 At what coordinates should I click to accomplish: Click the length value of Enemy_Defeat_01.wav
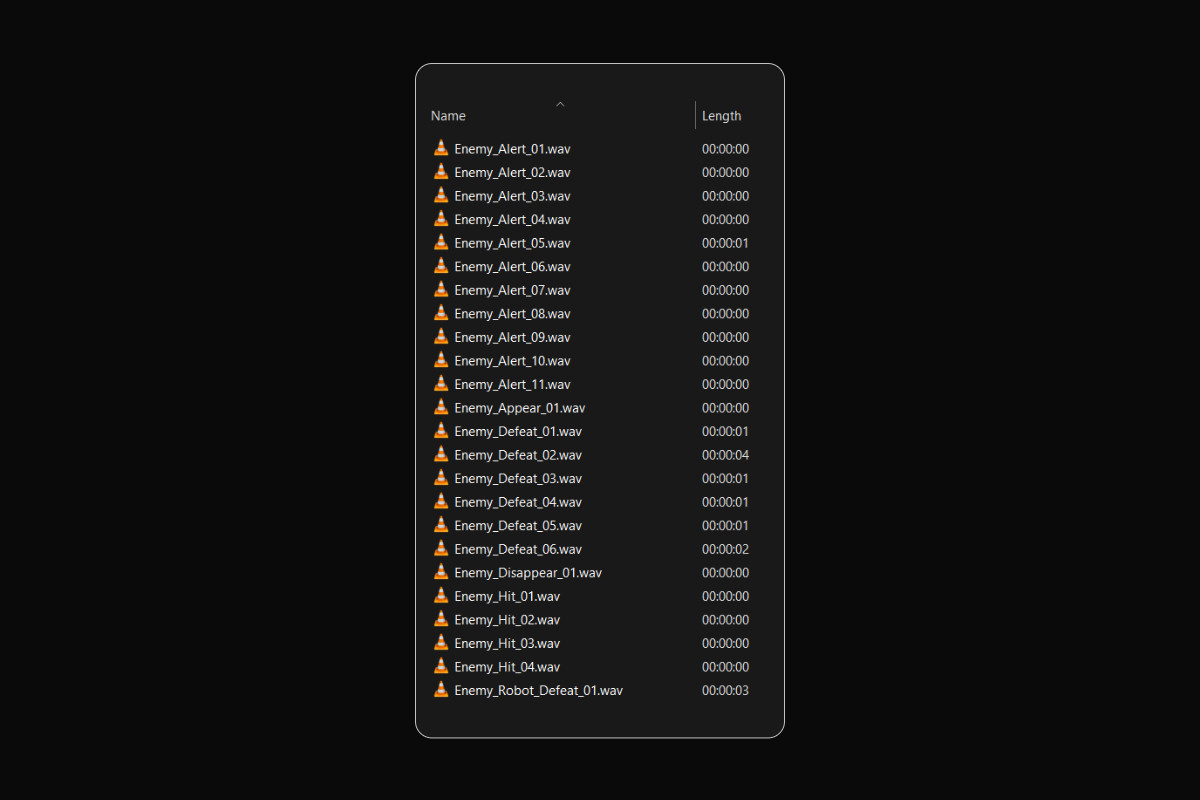pyautogui.click(x=725, y=432)
